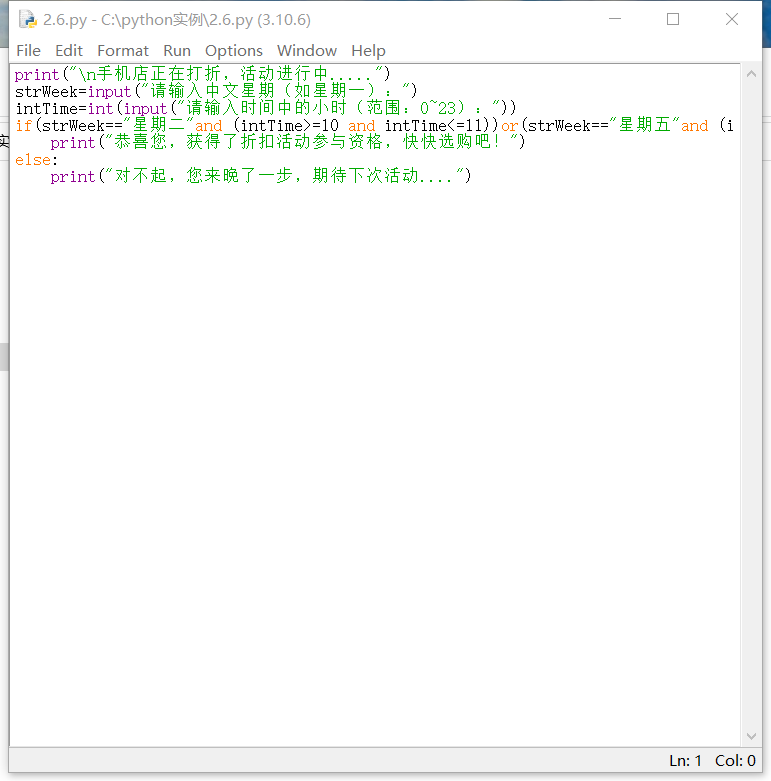The height and width of the screenshot is (781, 771).
Task: Place cursor on strWeek=input line
Action: point(216,91)
